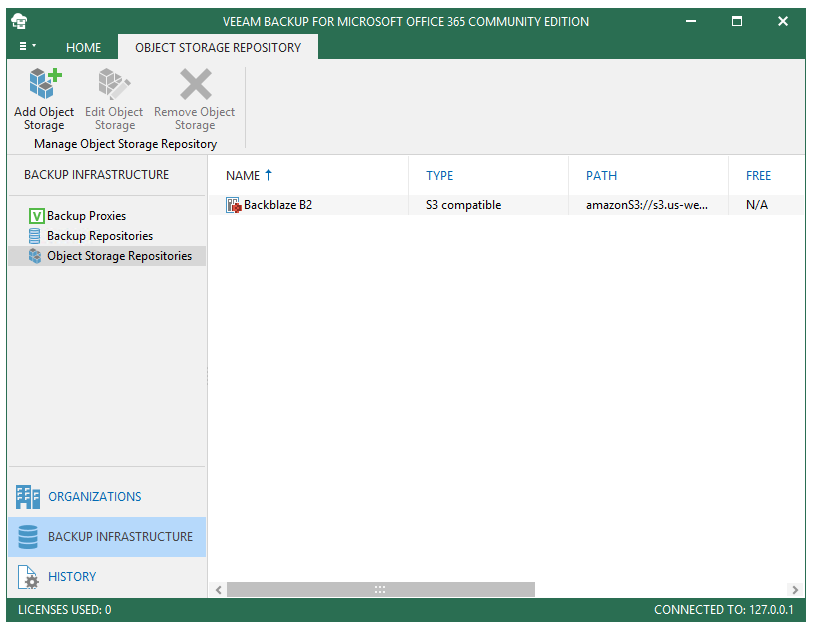Viewport: 813px width, 629px height.
Task: Open Backup Repositories tree item
Action: tap(100, 236)
